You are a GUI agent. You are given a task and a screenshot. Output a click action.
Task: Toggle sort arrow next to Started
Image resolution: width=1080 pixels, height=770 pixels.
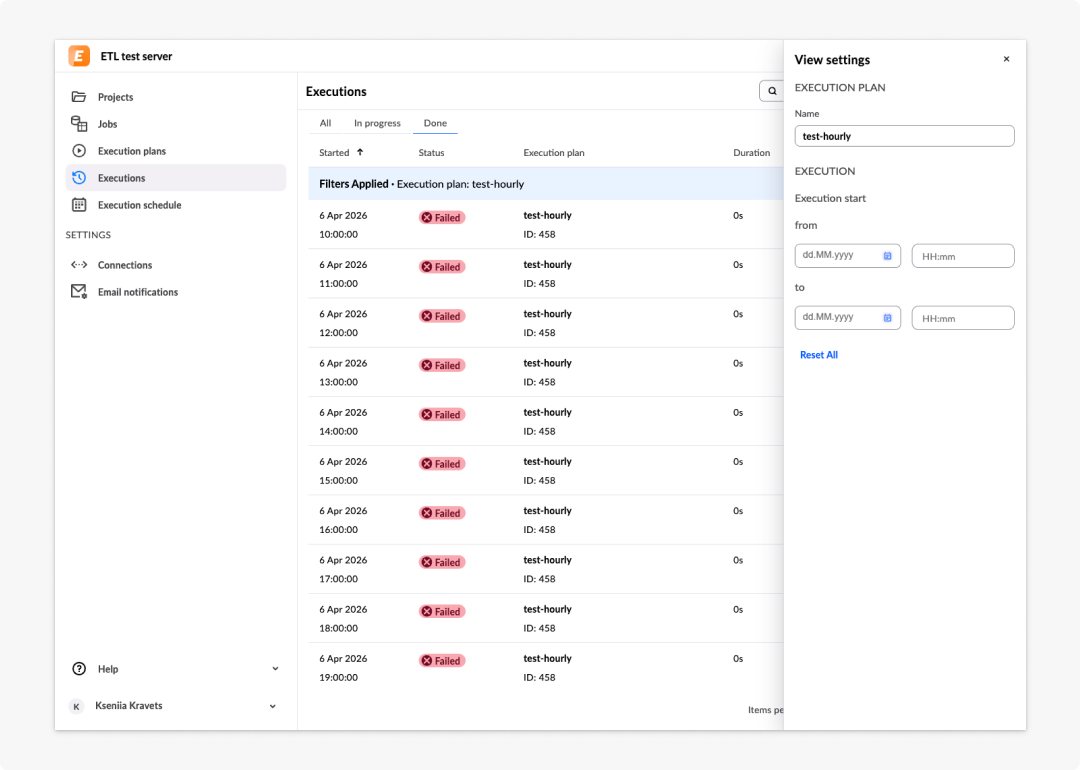(360, 152)
